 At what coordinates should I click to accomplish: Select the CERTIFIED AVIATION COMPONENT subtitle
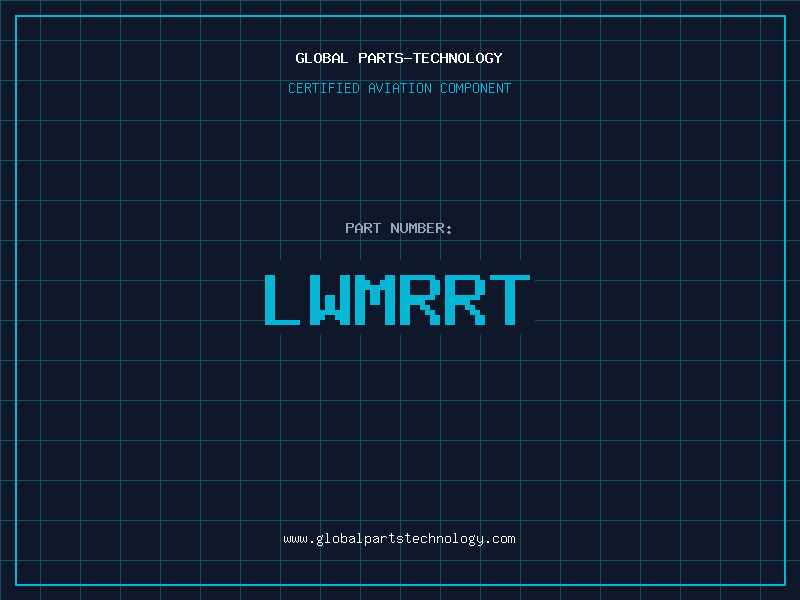coord(399,88)
